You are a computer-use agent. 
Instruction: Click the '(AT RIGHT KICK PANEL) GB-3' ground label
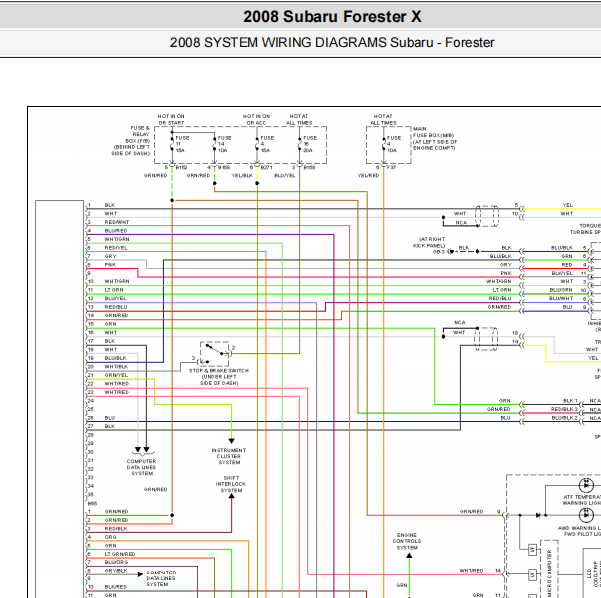point(429,245)
